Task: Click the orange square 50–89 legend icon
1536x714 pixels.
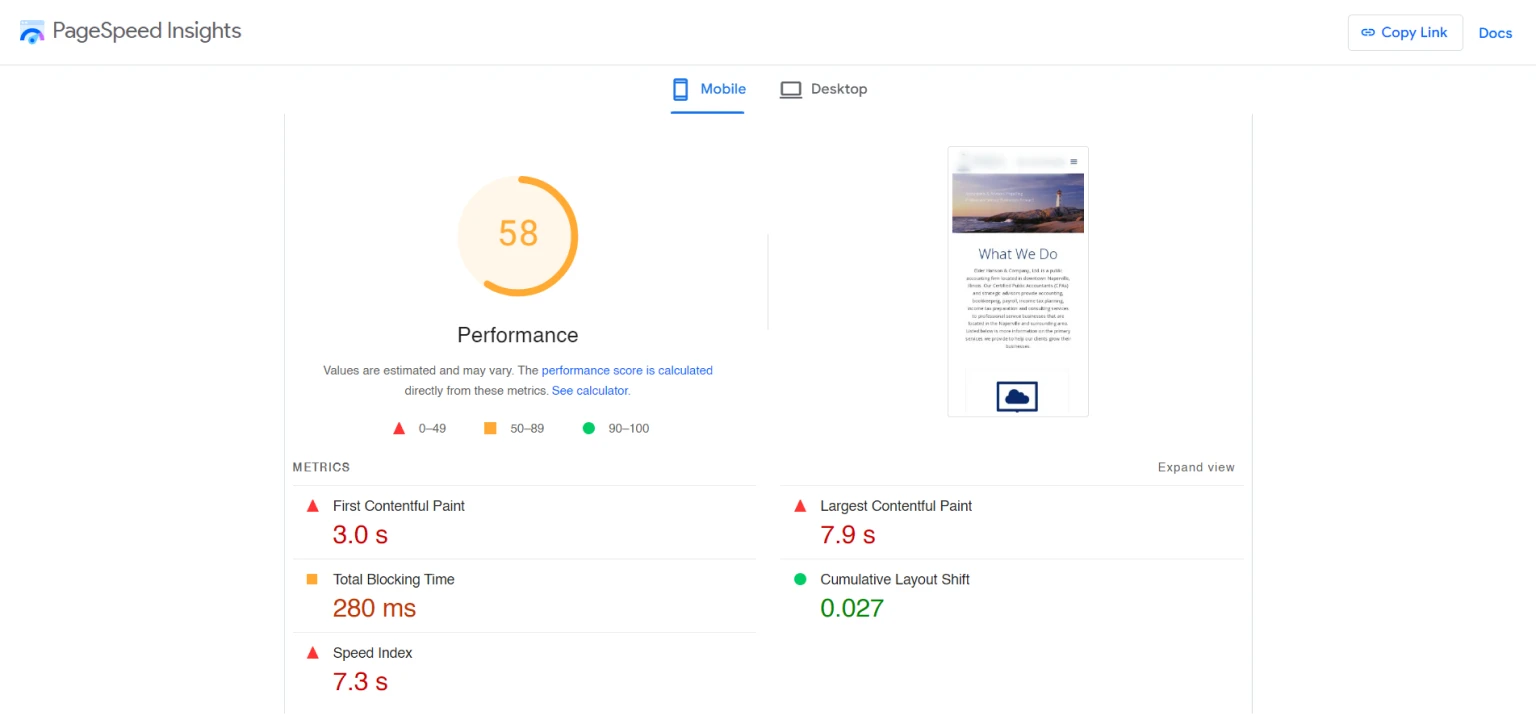Action: (490, 428)
